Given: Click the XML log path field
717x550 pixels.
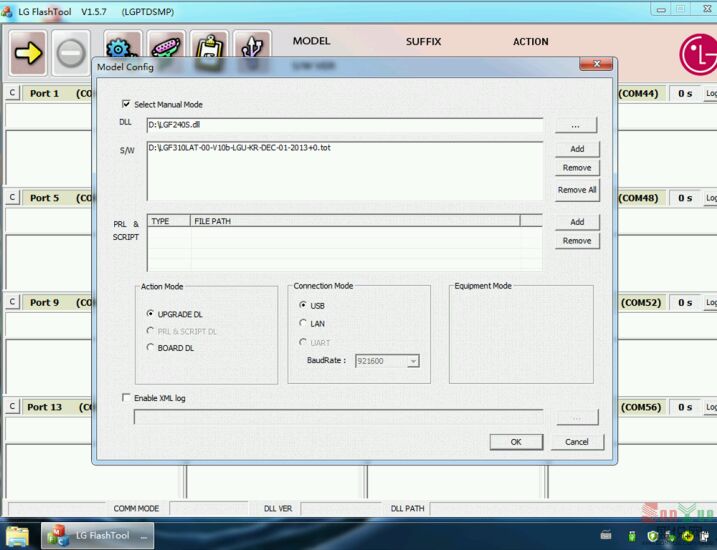Looking at the screenshot, I should (x=338, y=417).
